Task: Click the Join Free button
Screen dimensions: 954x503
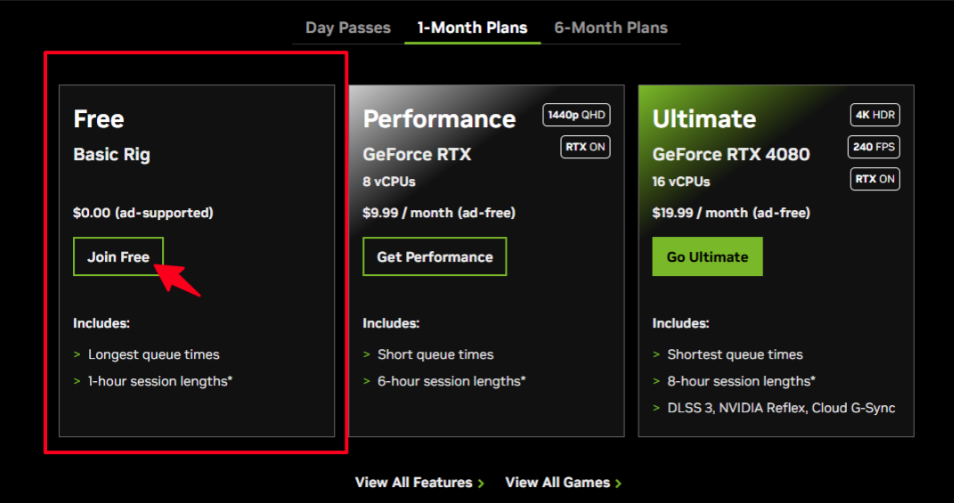Action: pyautogui.click(x=118, y=257)
